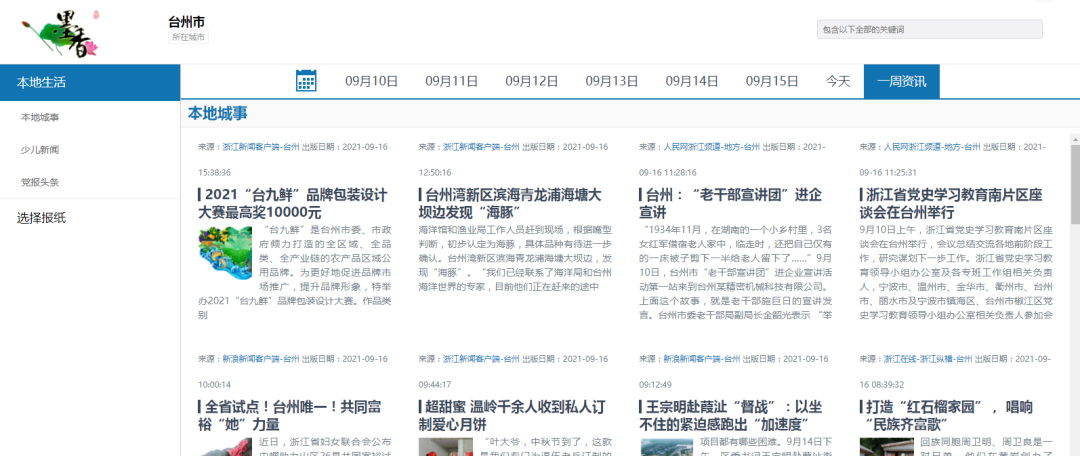
Task: Open article 2021“台九鲜”品牌包装设计大赛最高奖10000元
Action: coord(294,203)
